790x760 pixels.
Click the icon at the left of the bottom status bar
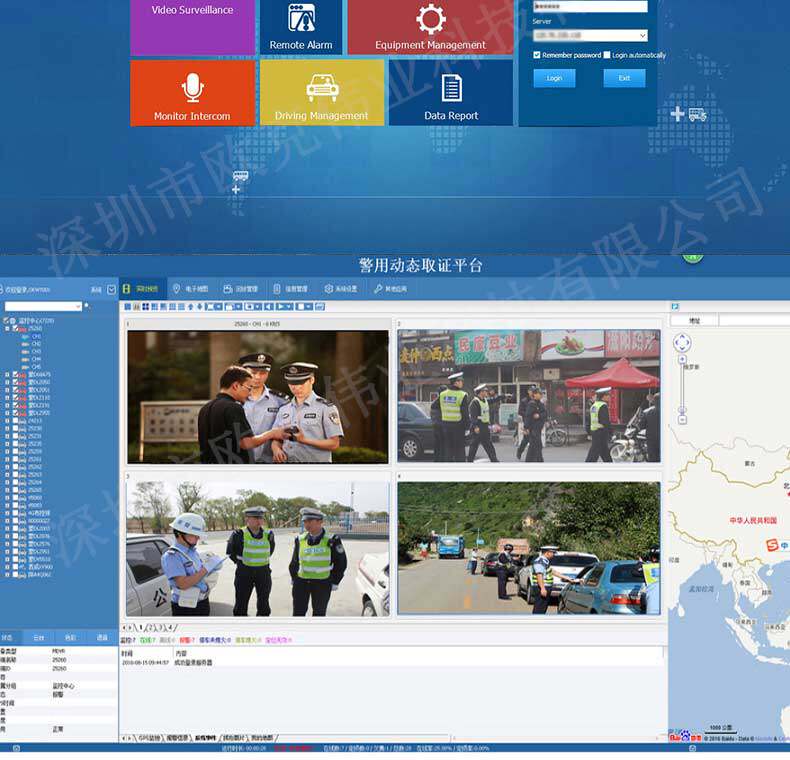click(x=16, y=749)
